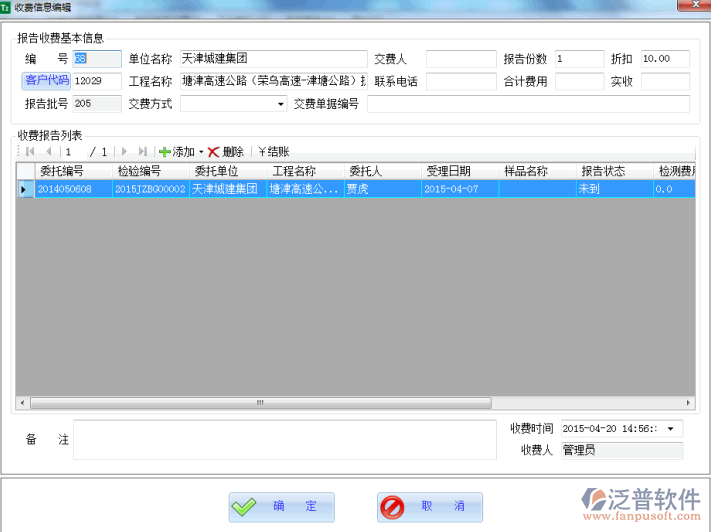The image size is (711, 532).
Task: Click the 收费人 field showing 管理员
Action: [x=622, y=450]
